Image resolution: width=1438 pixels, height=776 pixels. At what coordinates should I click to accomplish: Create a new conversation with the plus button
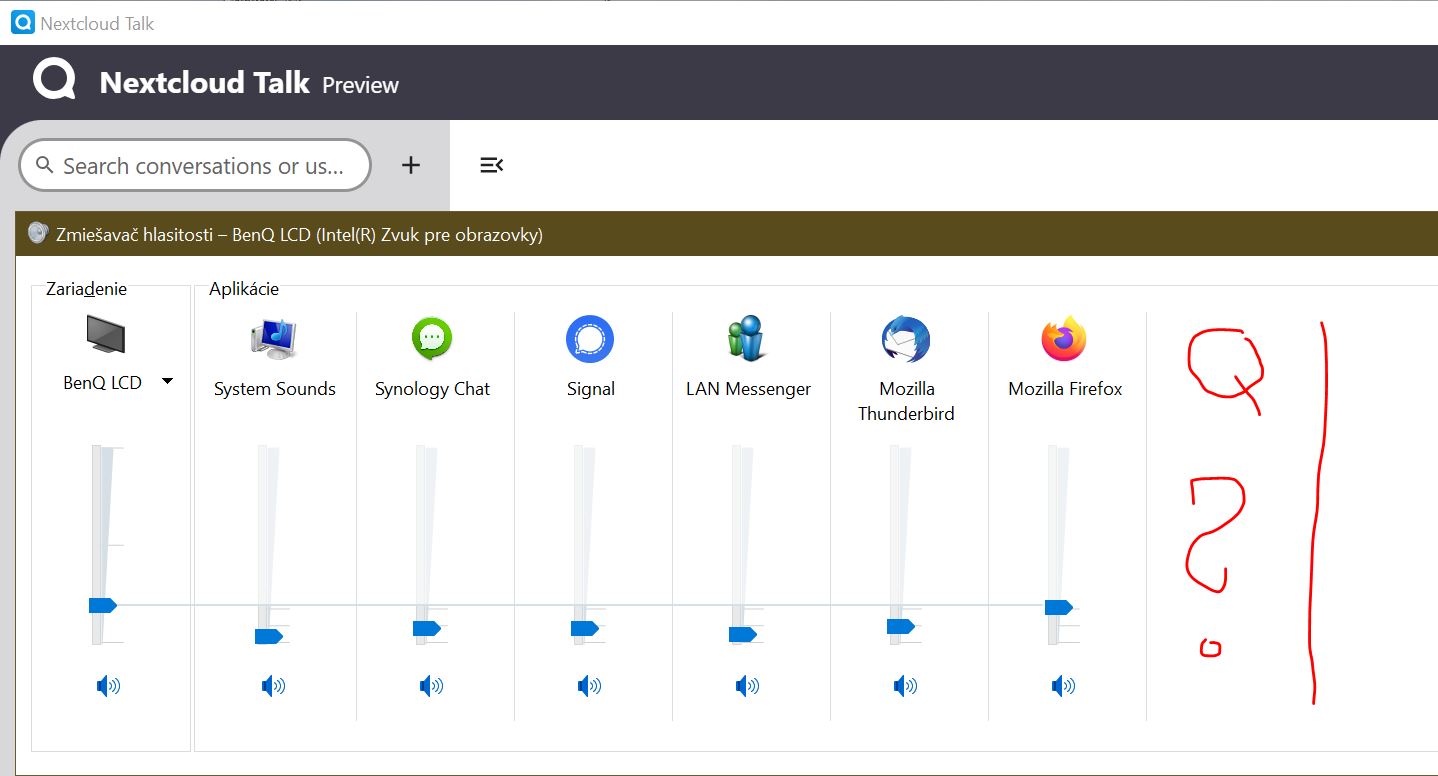click(410, 165)
